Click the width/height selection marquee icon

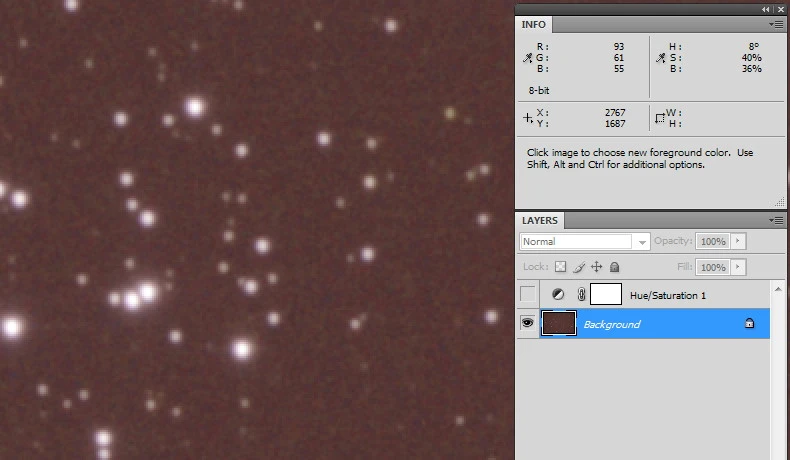(660, 118)
